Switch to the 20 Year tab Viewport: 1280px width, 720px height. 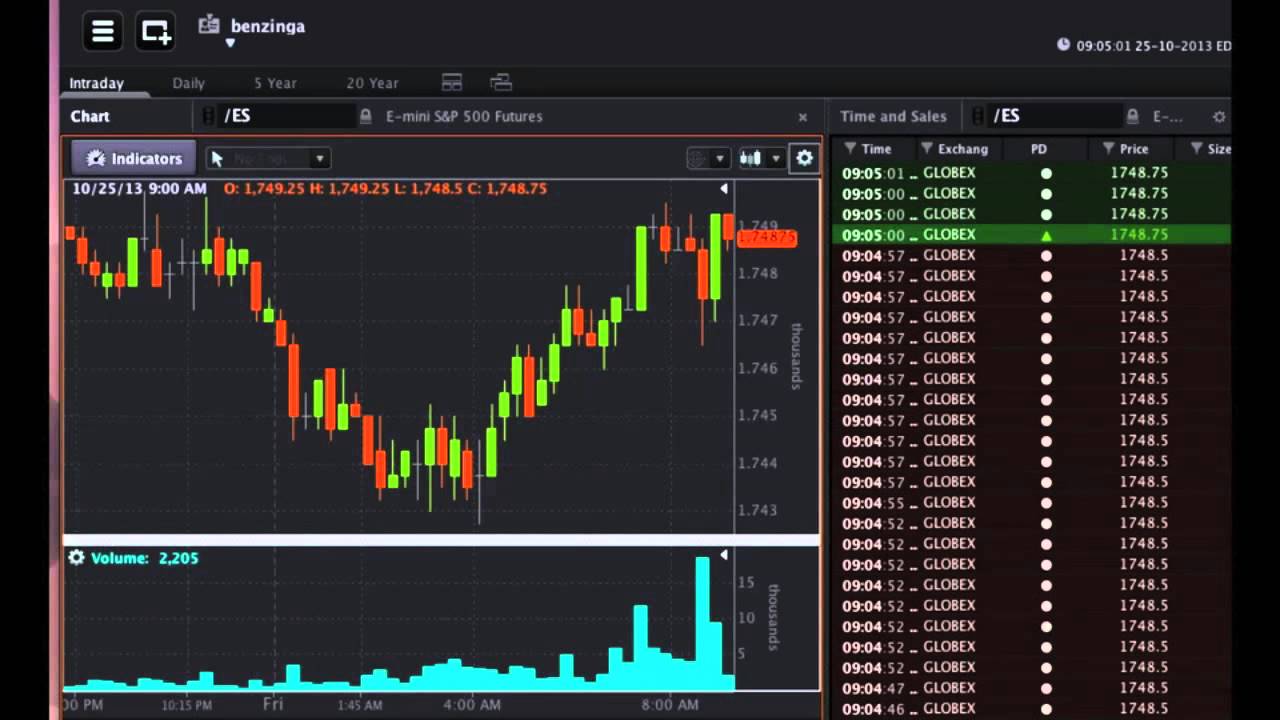tap(372, 83)
